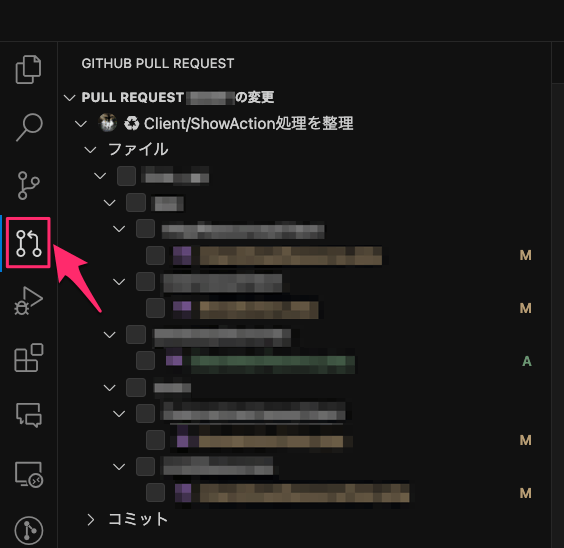Open Run and Debug view
This screenshot has width=564, height=548.
point(28,301)
